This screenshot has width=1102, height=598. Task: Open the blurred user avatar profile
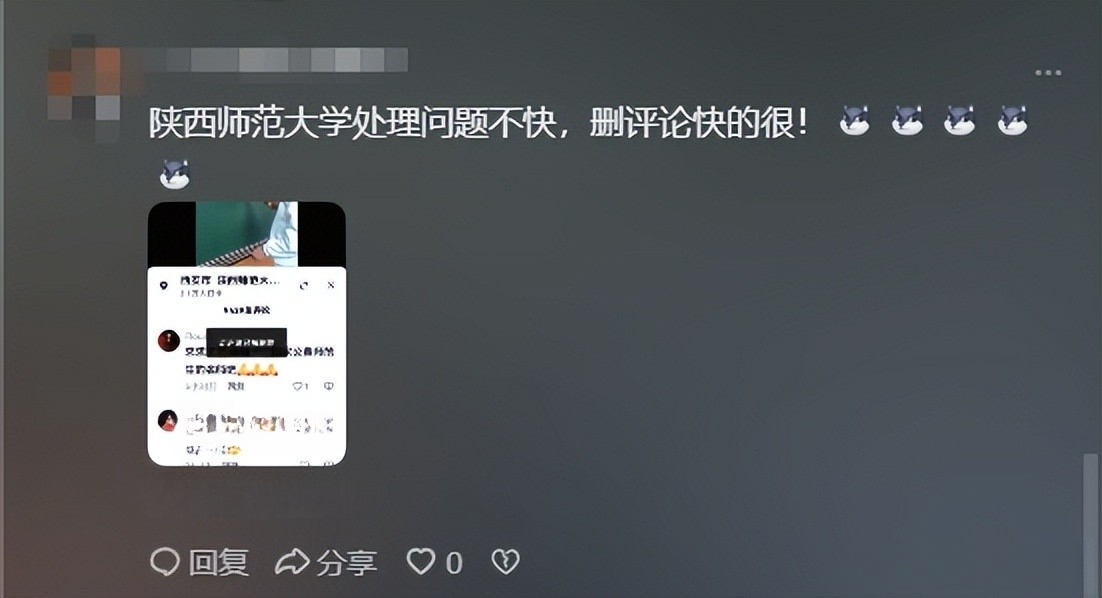[84, 88]
